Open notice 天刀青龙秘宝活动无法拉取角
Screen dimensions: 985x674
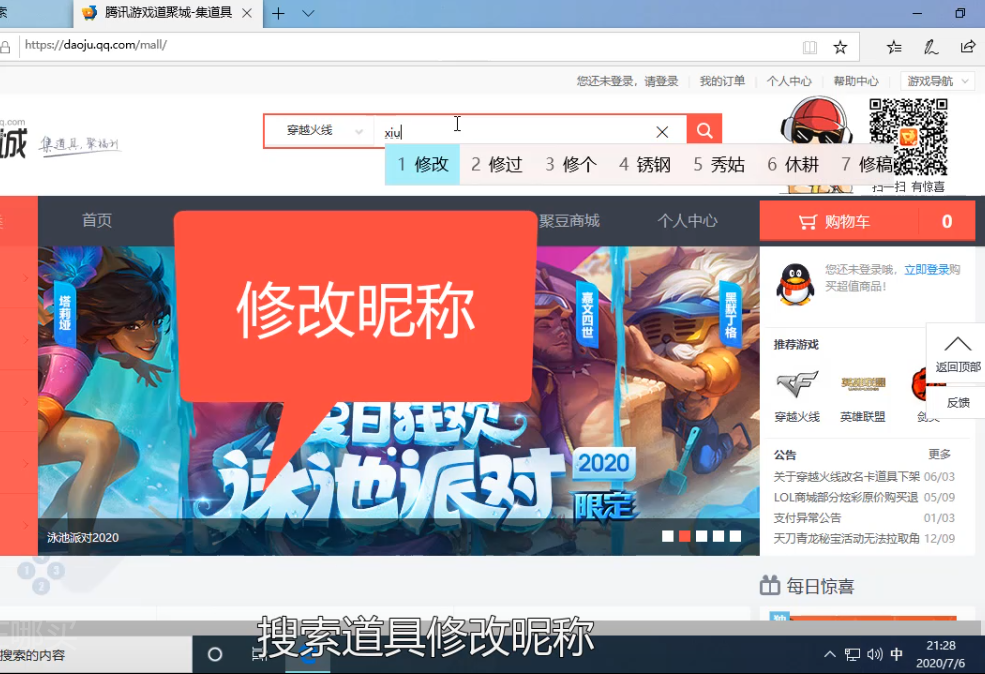click(846, 538)
